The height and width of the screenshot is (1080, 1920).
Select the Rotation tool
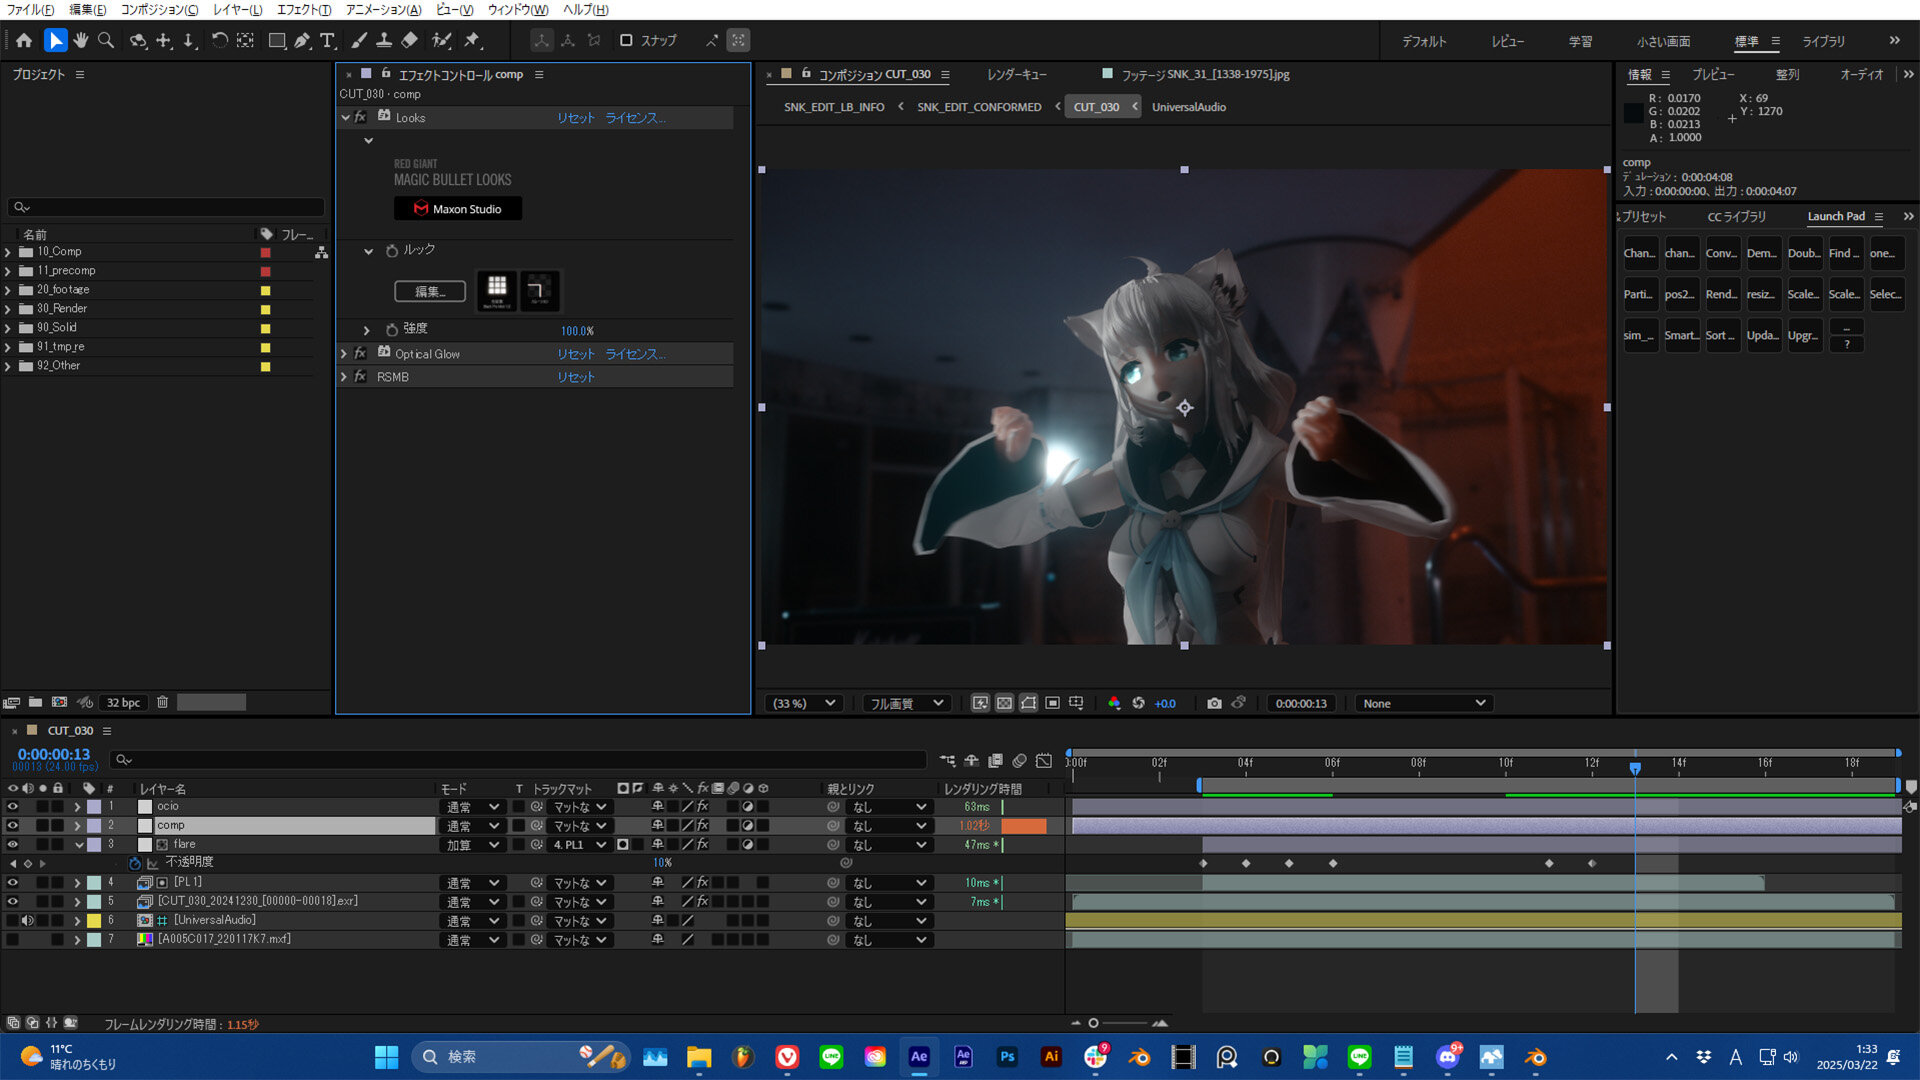coord(219,41)
